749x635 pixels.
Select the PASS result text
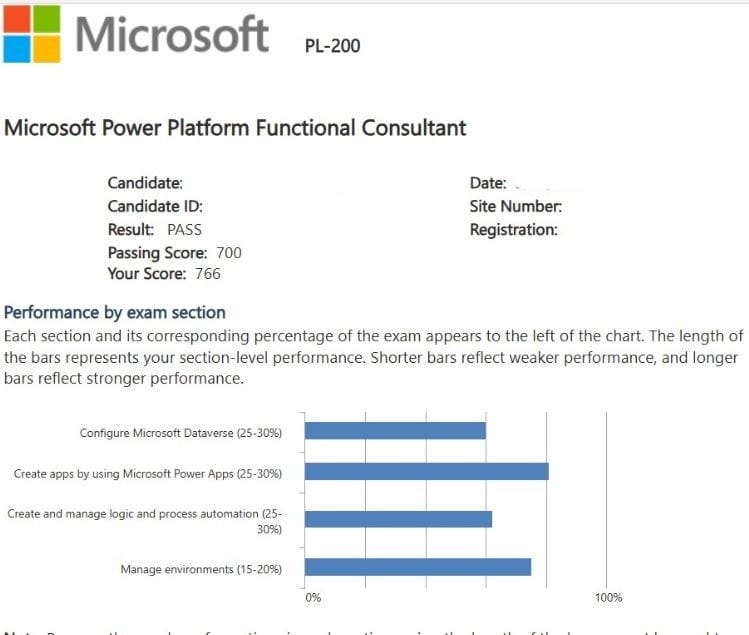184,229
